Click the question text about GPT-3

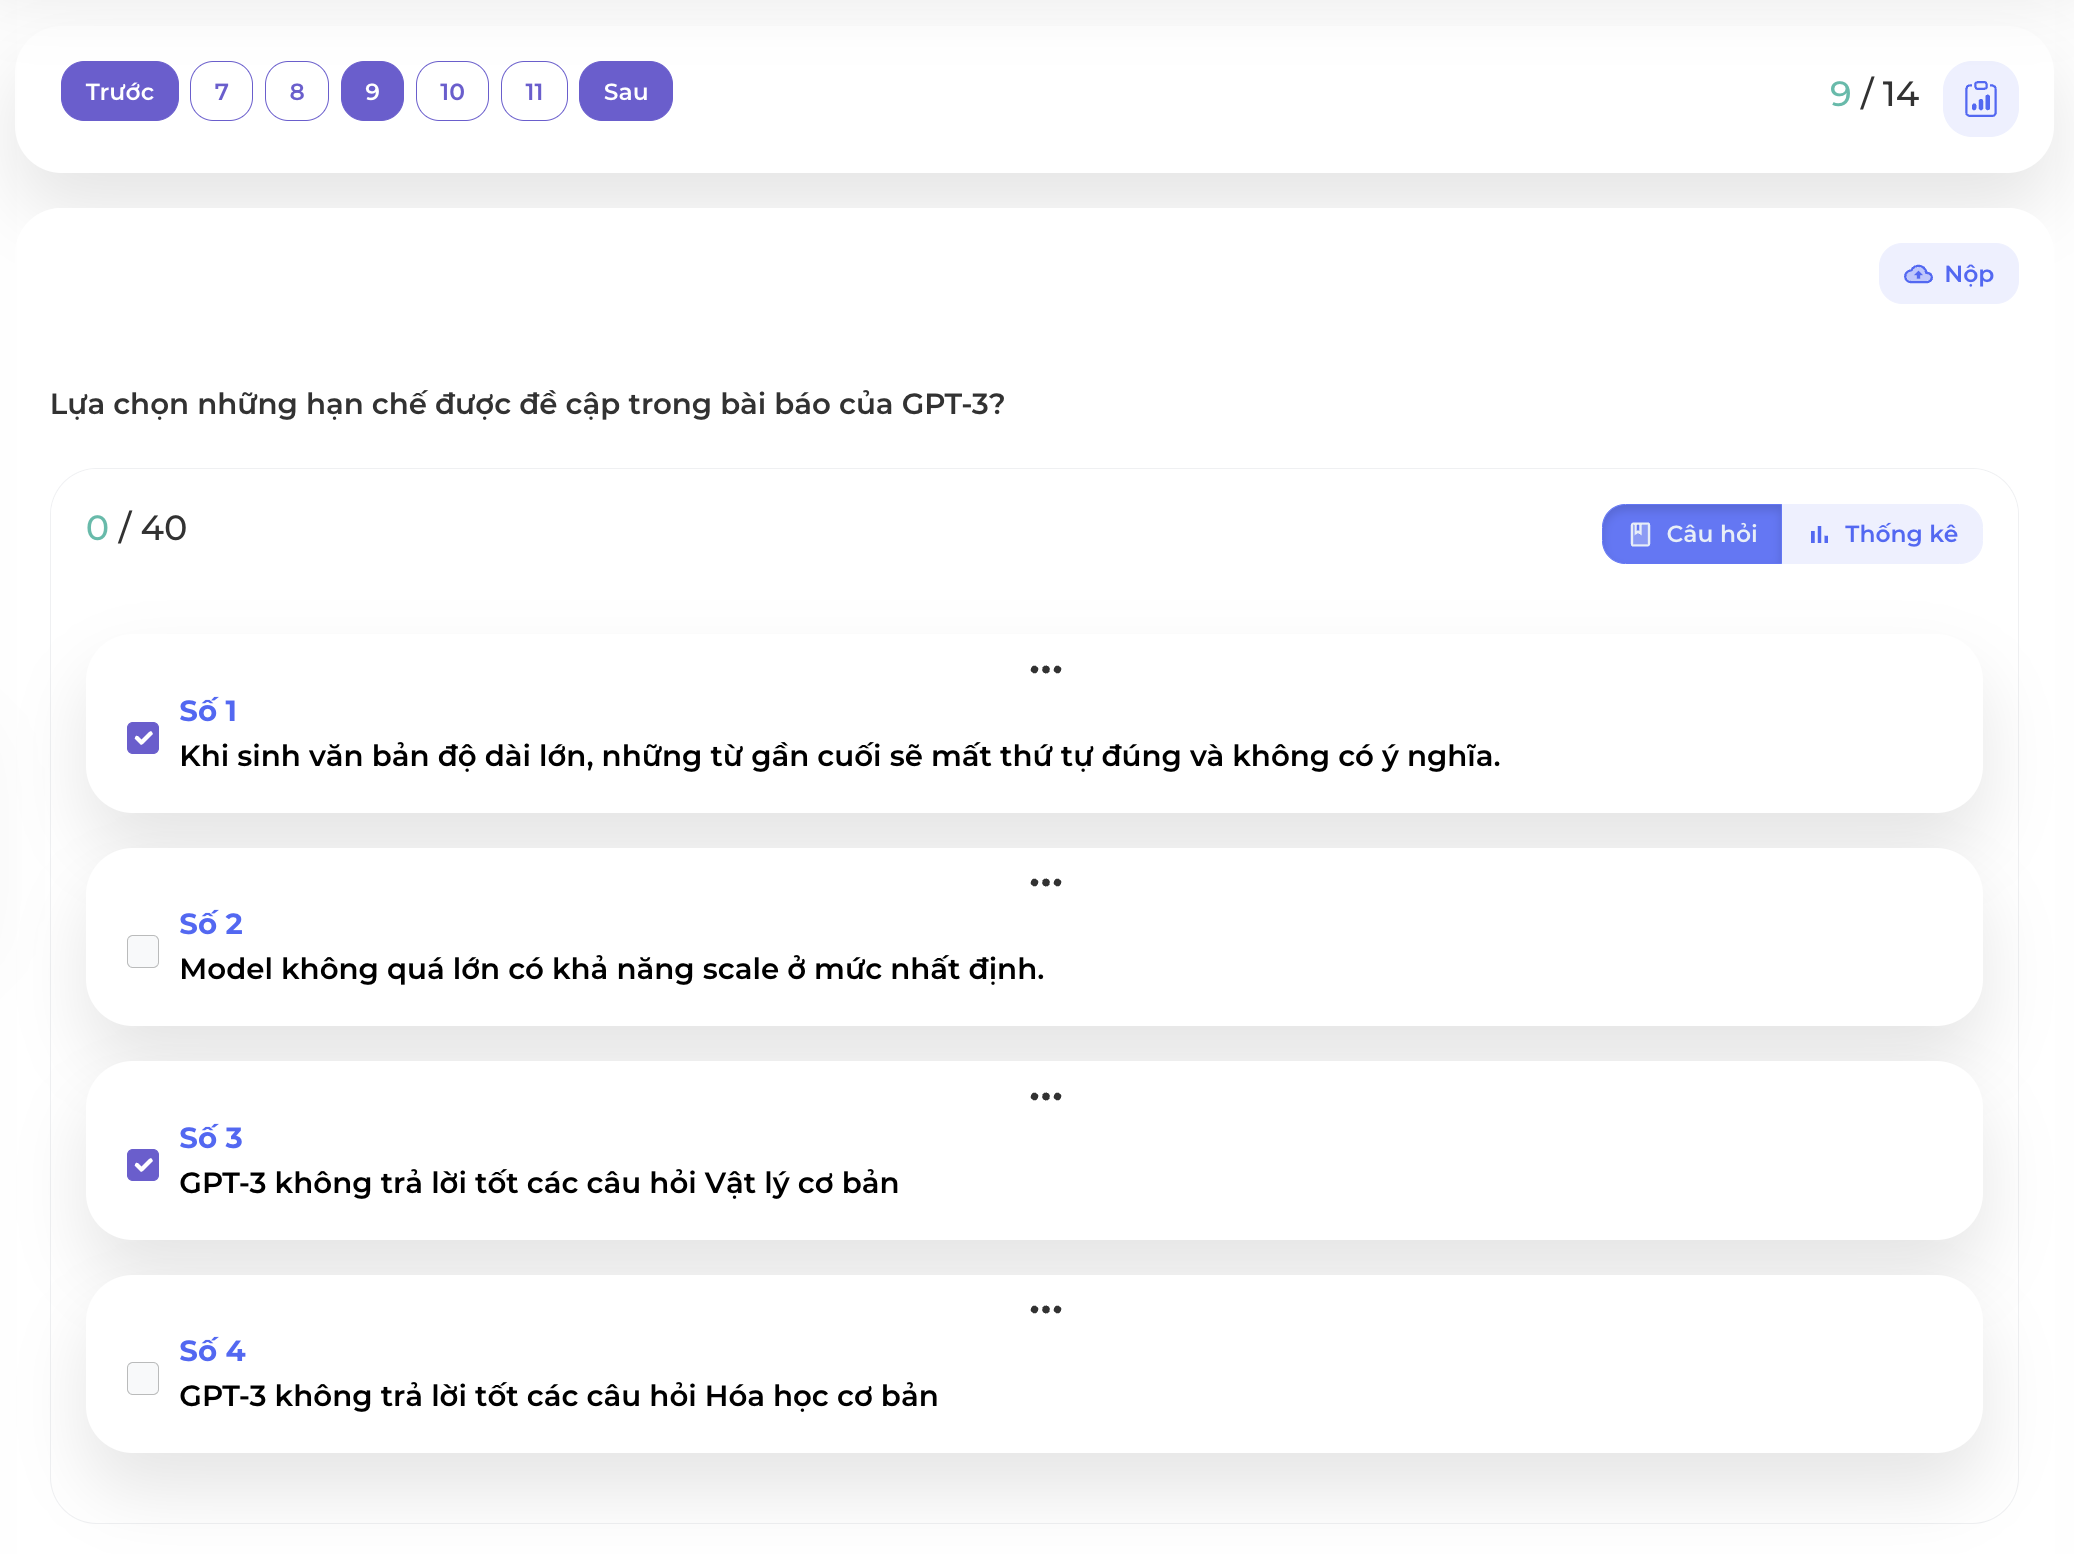click(x=527, y=404)
